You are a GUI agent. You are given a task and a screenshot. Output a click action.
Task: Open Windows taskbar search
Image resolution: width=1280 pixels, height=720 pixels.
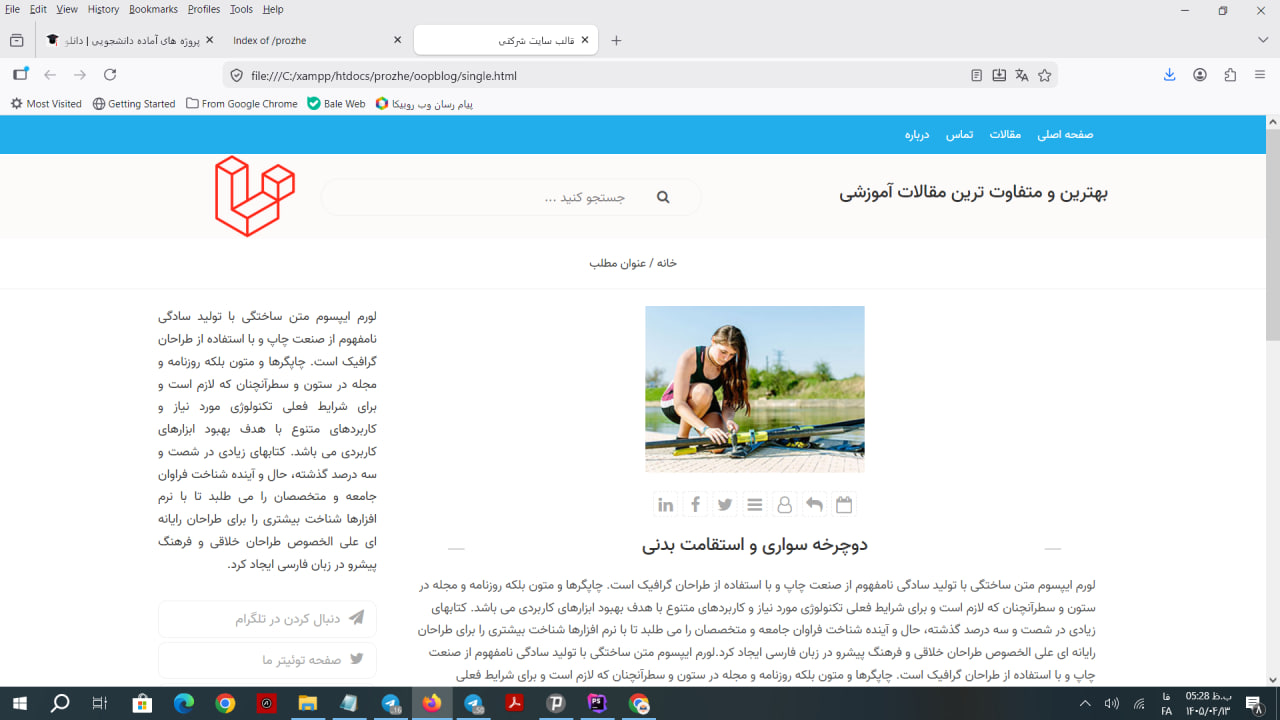[x=60, y=704]
